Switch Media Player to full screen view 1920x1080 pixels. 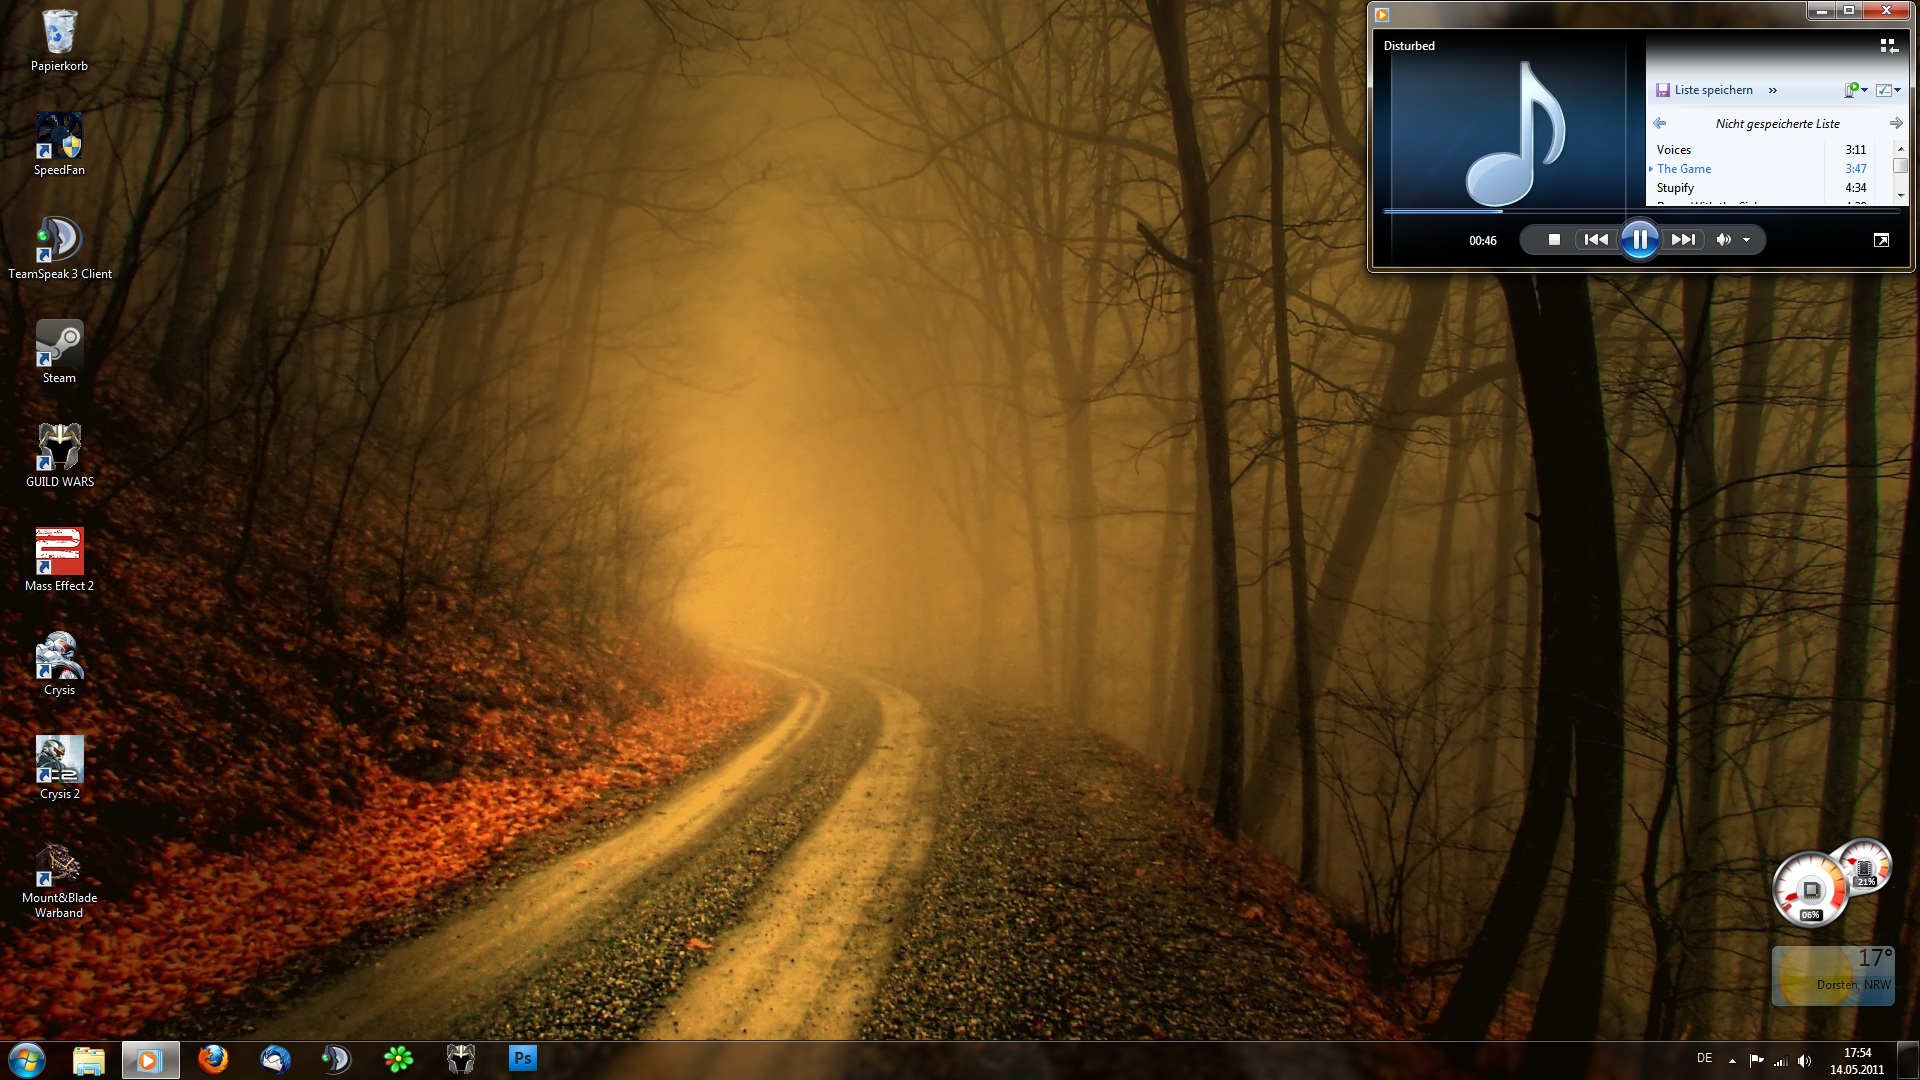tap(1881, 240)
